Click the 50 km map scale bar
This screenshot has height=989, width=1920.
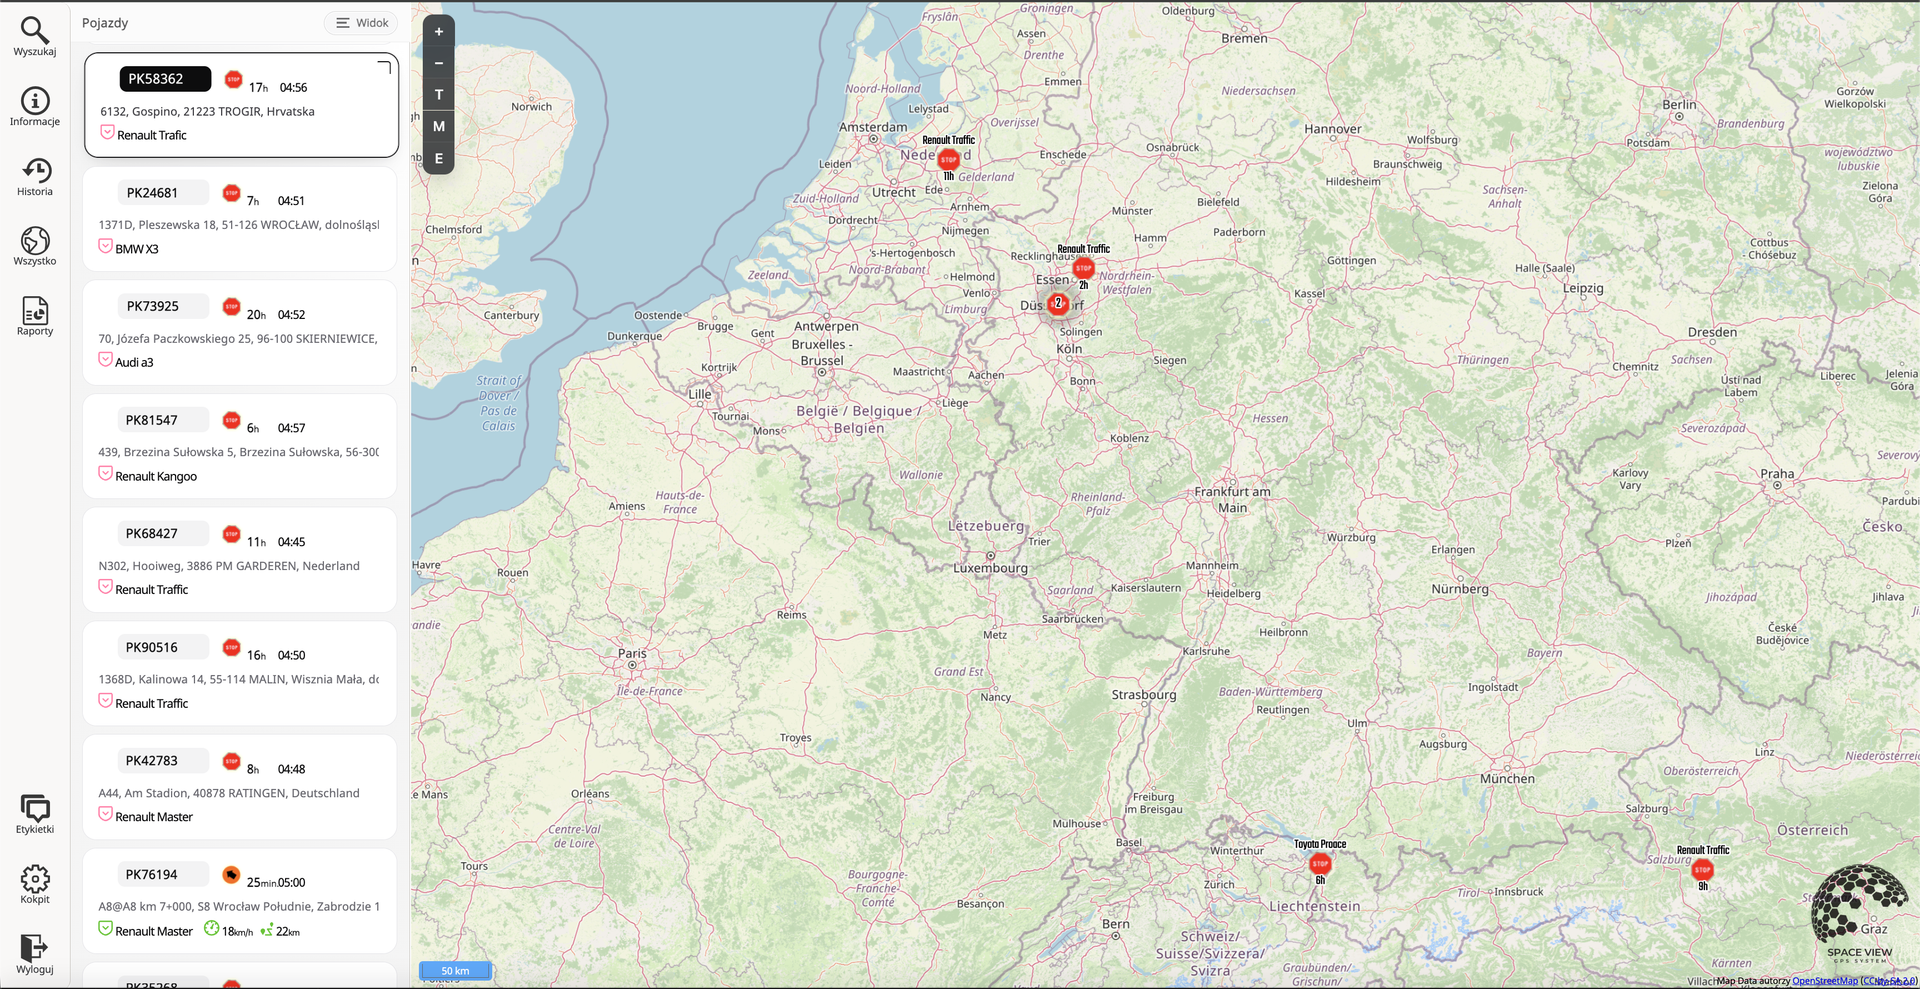(x=456, y=970)
